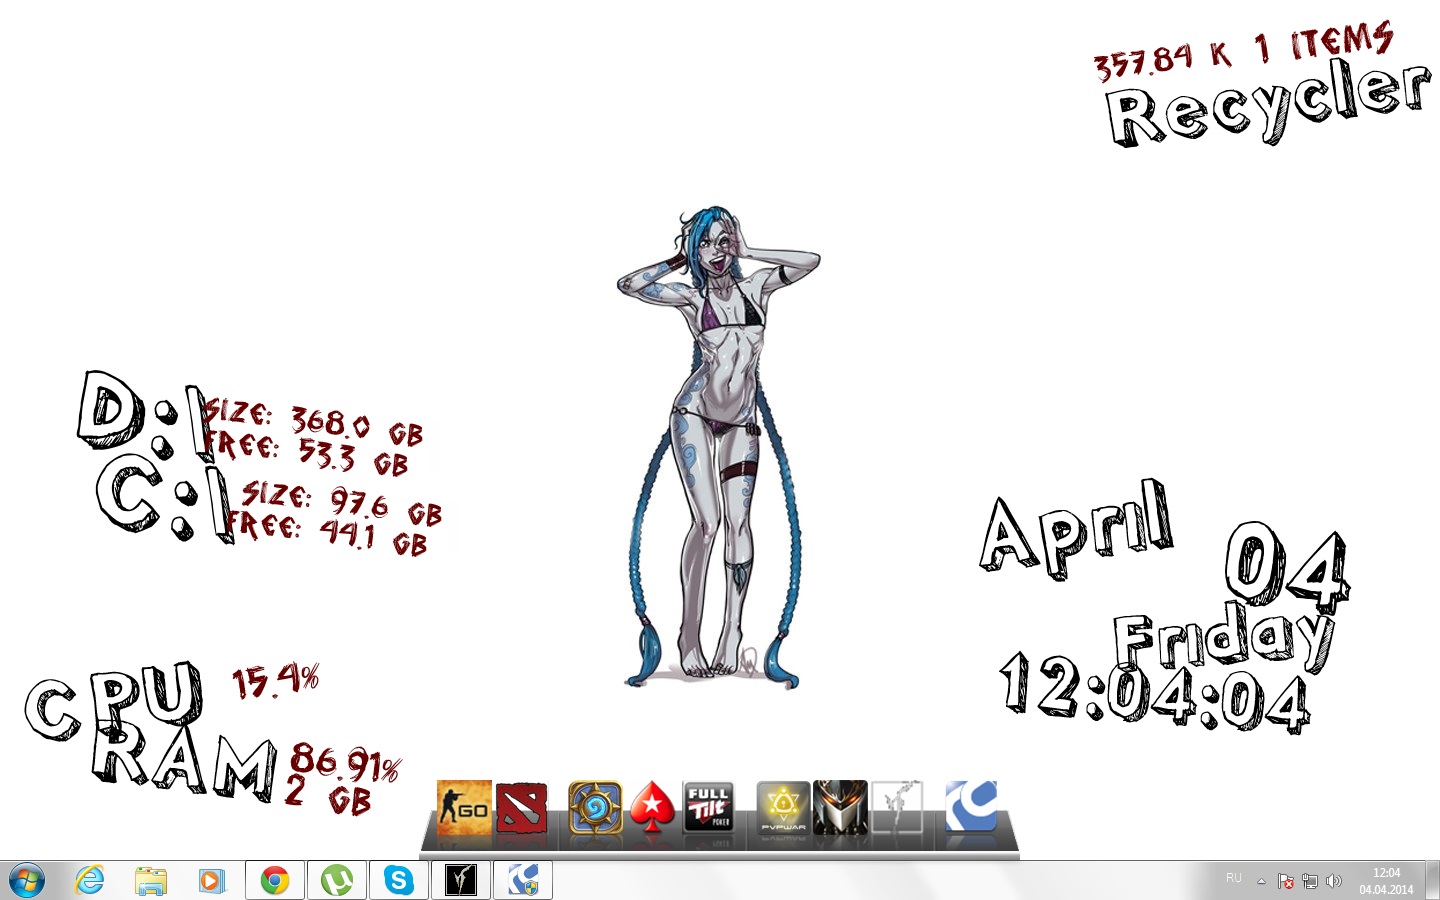
Task: Click the RU language indicator
Action: [x=1234, y=878]
